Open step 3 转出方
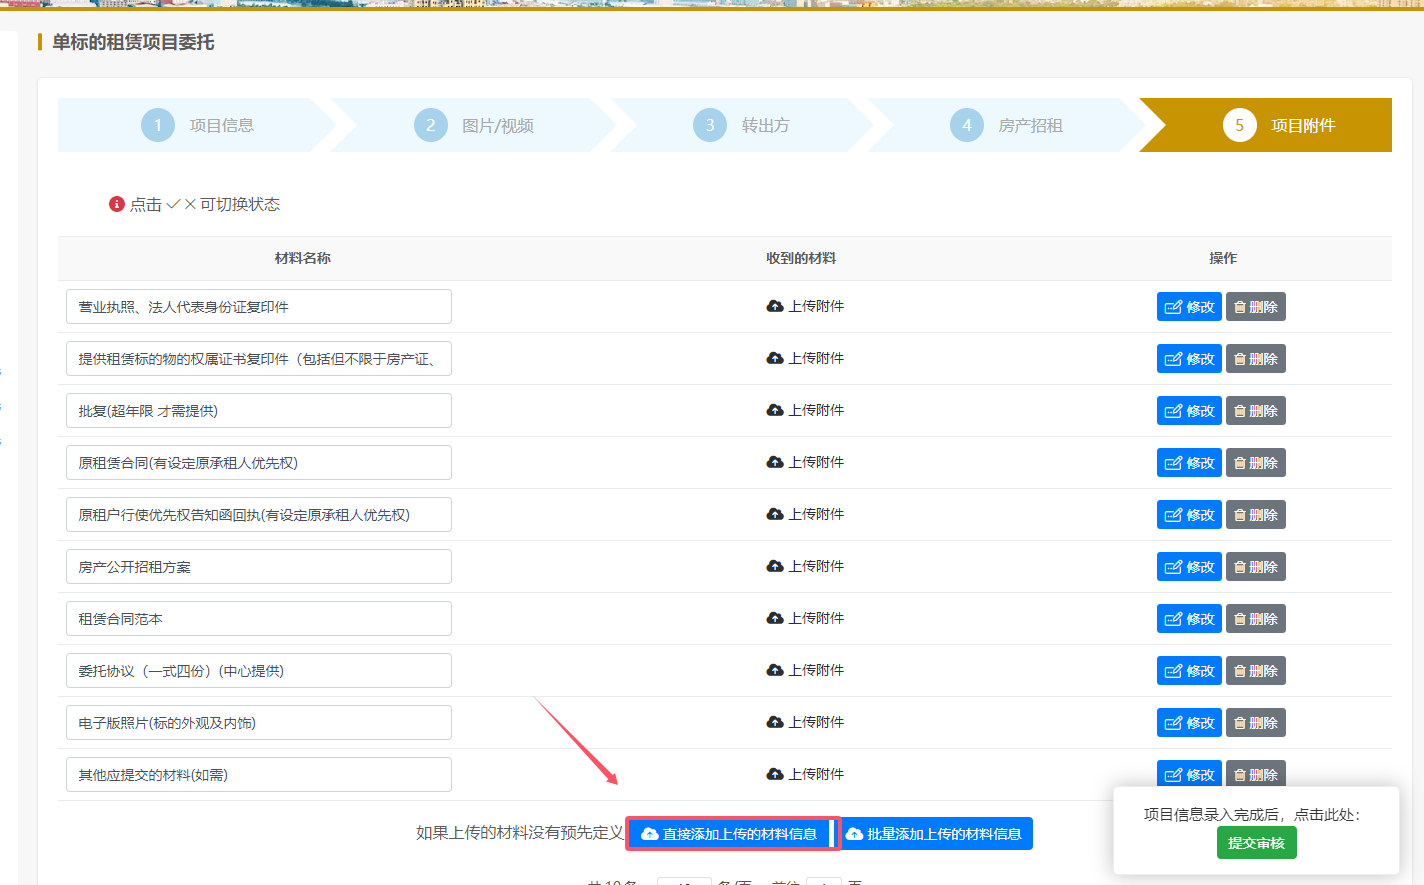The width and height of the screenshot is (1424, 885). tap(741, 125)
